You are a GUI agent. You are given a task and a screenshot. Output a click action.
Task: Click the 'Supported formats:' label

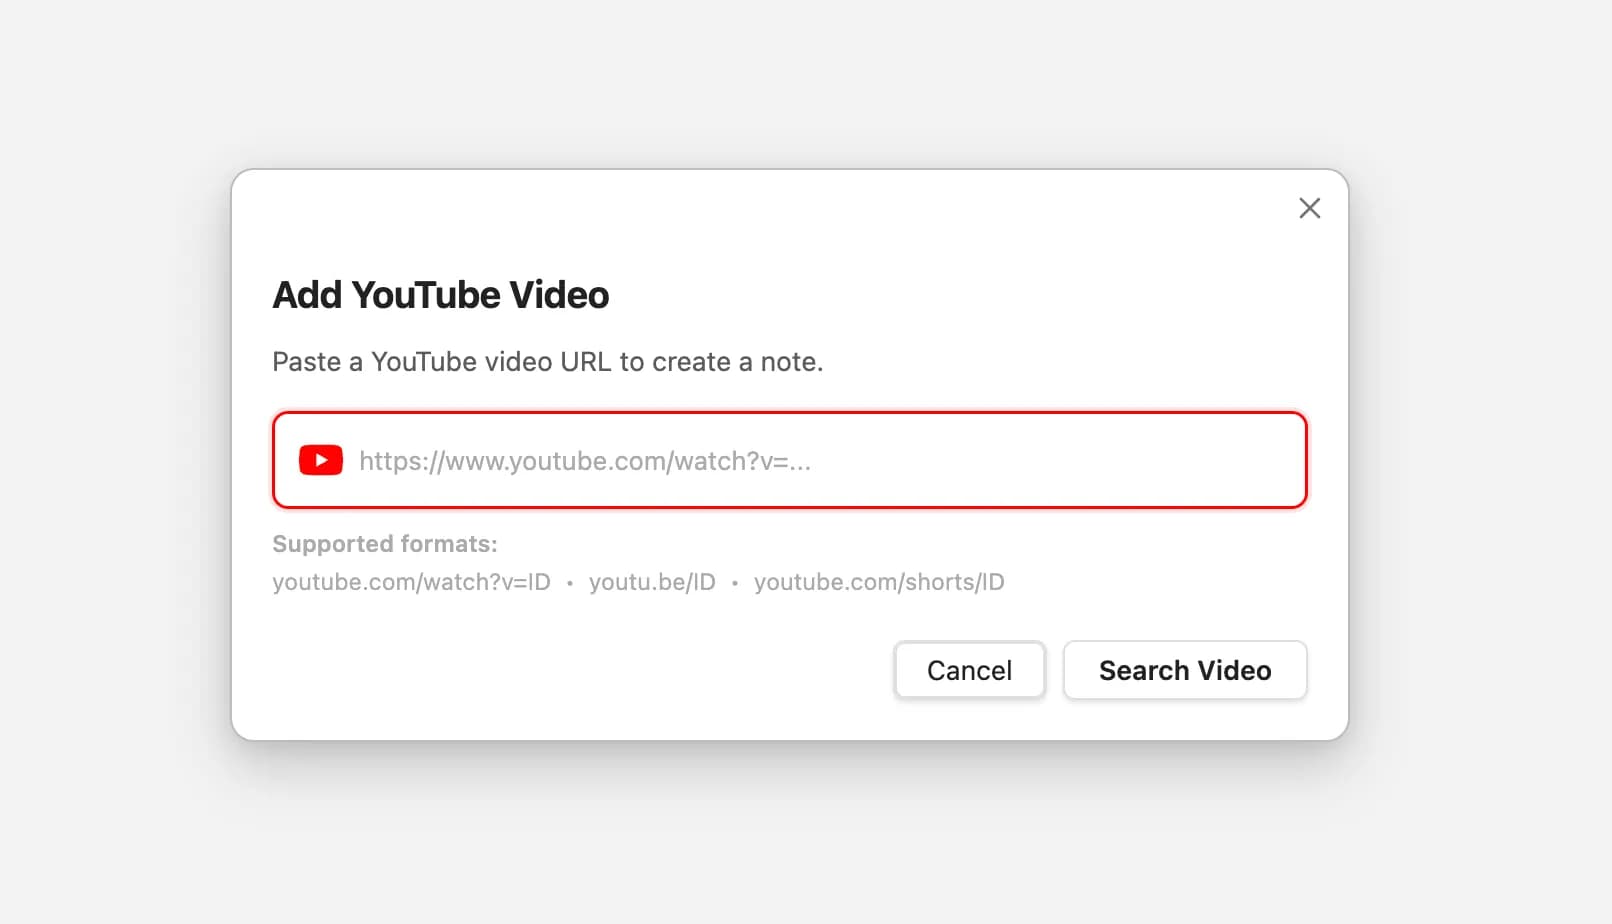[x=385, y=544]
